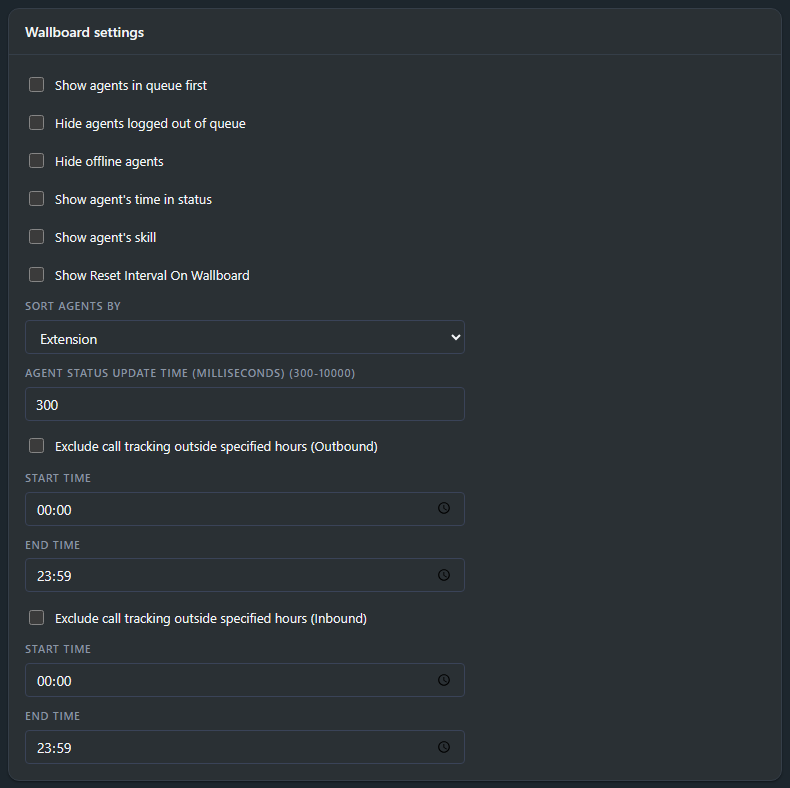Select the Outbound Start Time 00:00 field

245,509
